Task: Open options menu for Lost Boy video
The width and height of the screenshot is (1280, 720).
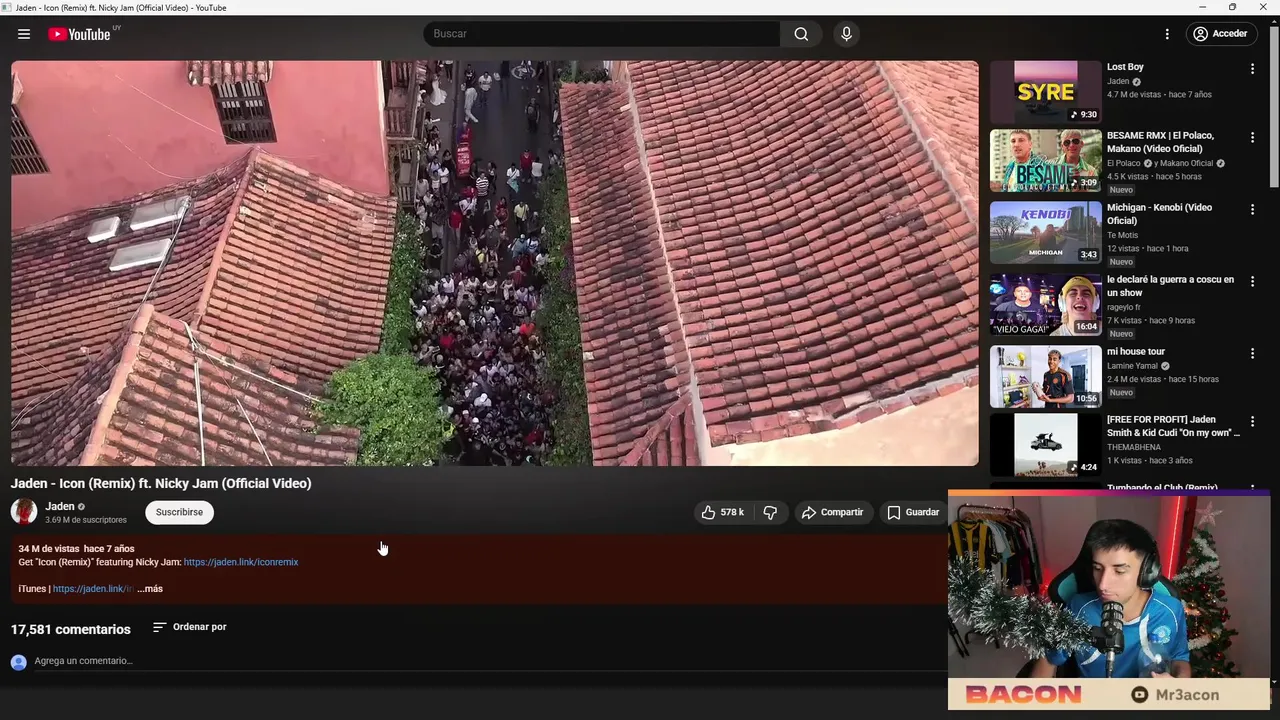Action: pos(1252,69)
